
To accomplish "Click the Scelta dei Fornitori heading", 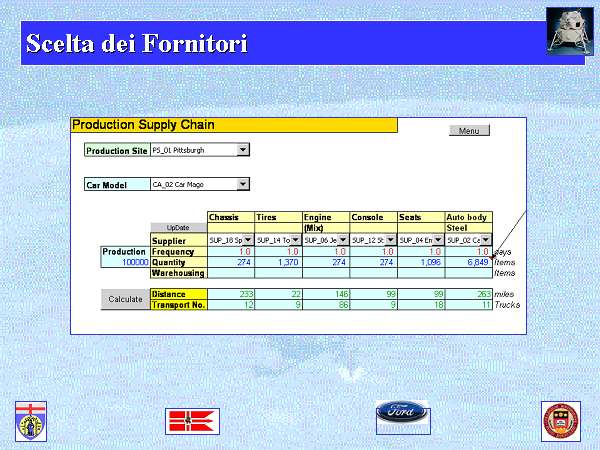I will [x=137, y=43].
